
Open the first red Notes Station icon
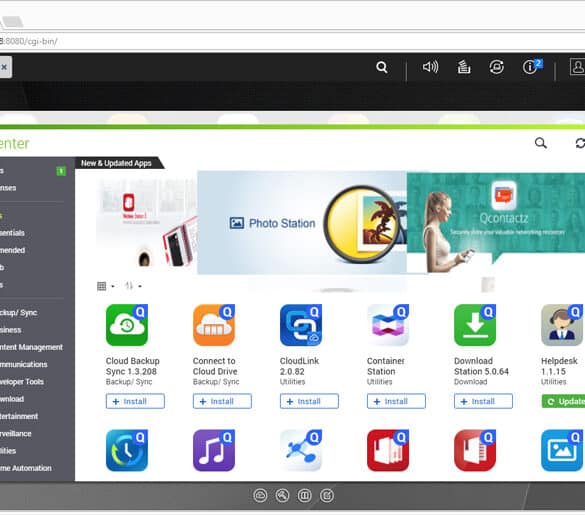(x=388, y=450)
